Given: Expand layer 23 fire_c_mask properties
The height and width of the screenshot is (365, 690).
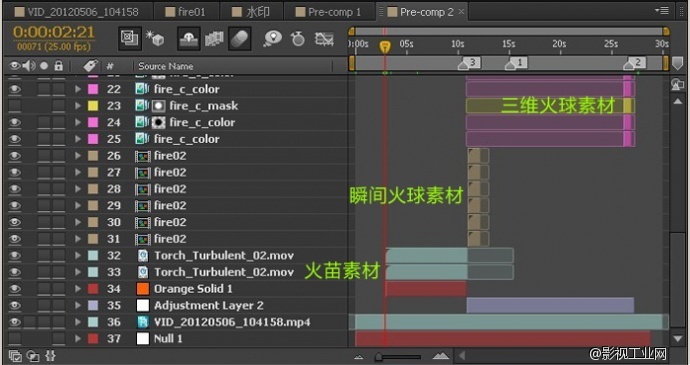Looking at the screenshot, I should point(78,106).
